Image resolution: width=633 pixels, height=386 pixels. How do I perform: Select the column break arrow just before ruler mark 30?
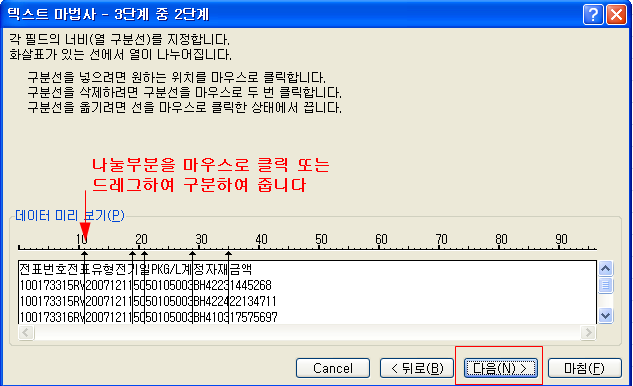pyautogui.click(x=193, y=255)
